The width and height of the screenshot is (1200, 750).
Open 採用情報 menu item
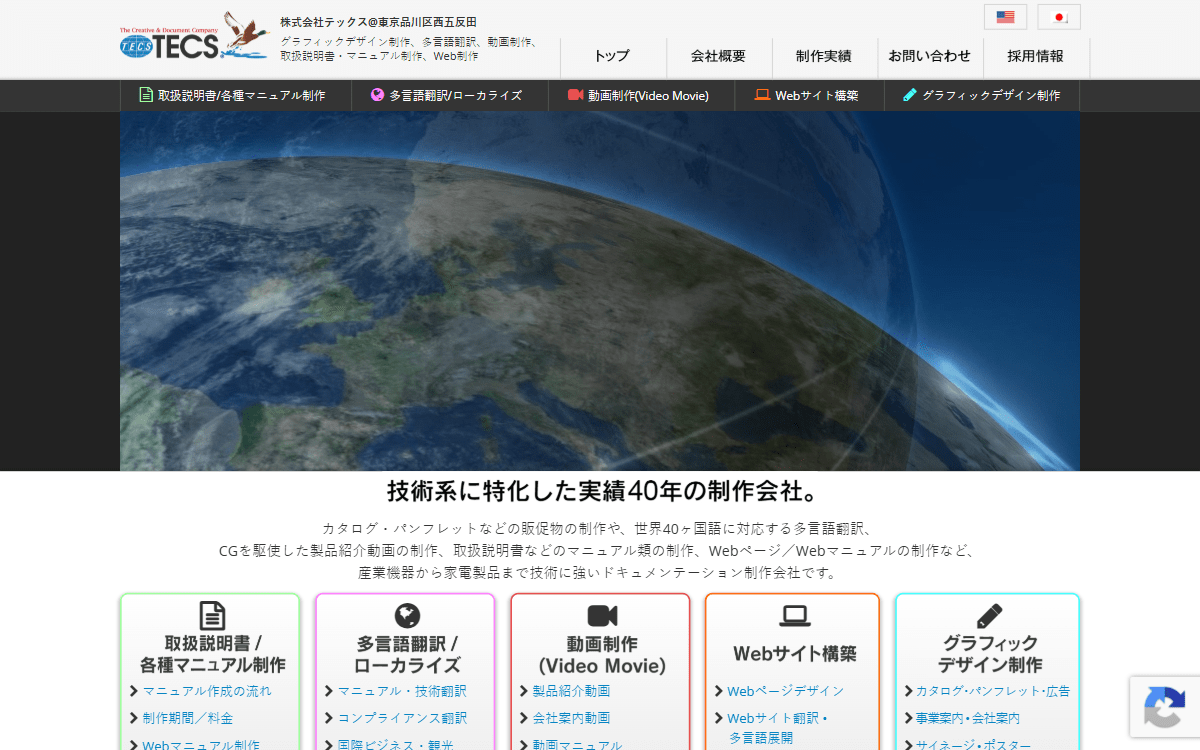1036,57
